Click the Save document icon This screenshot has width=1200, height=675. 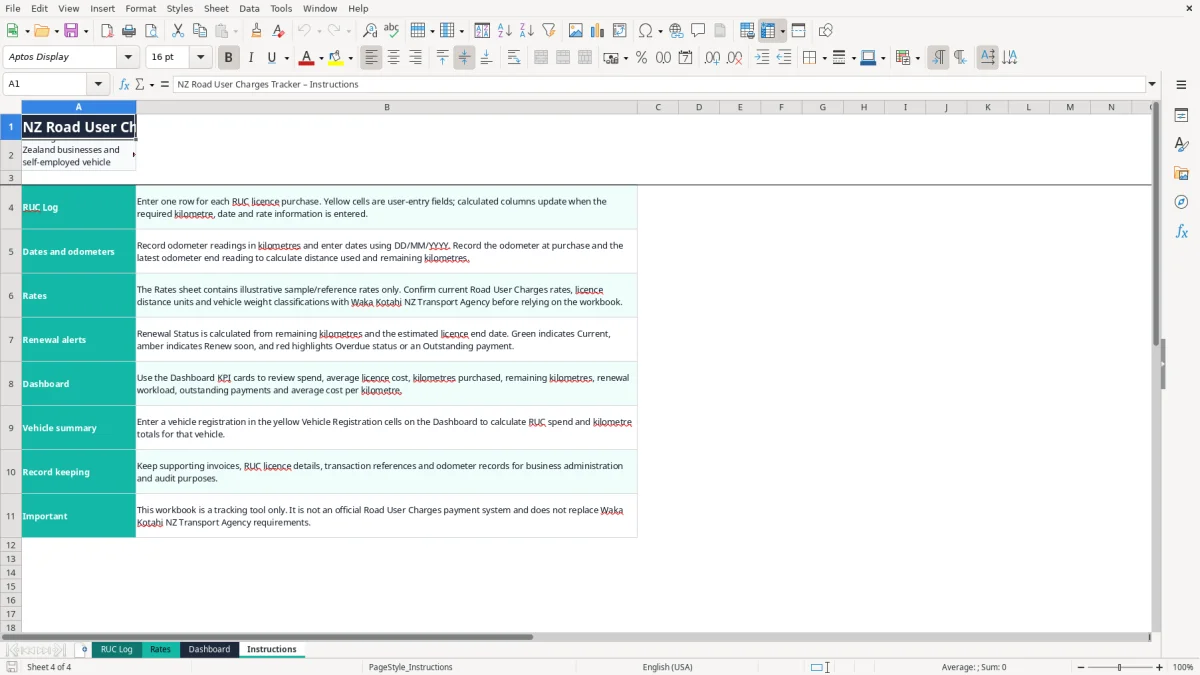pyautogui.click(x=71, y=31)
